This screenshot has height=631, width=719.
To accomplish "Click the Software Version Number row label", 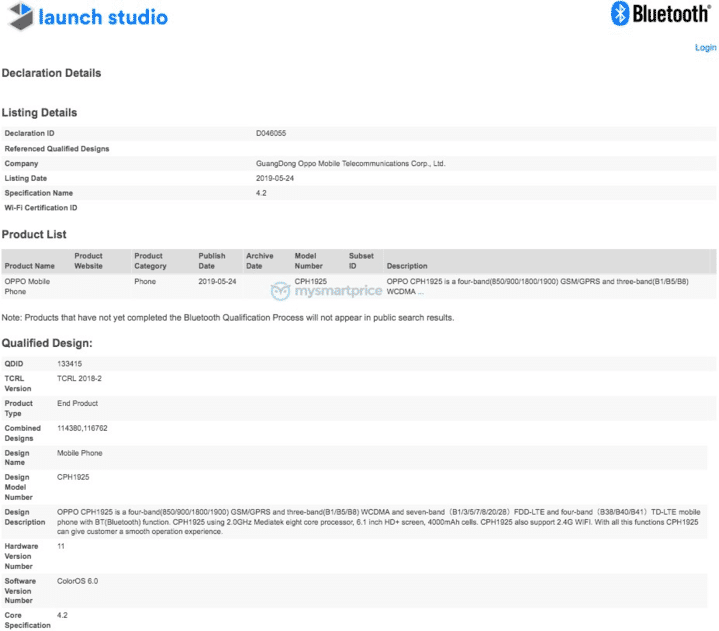I will 20,591.
